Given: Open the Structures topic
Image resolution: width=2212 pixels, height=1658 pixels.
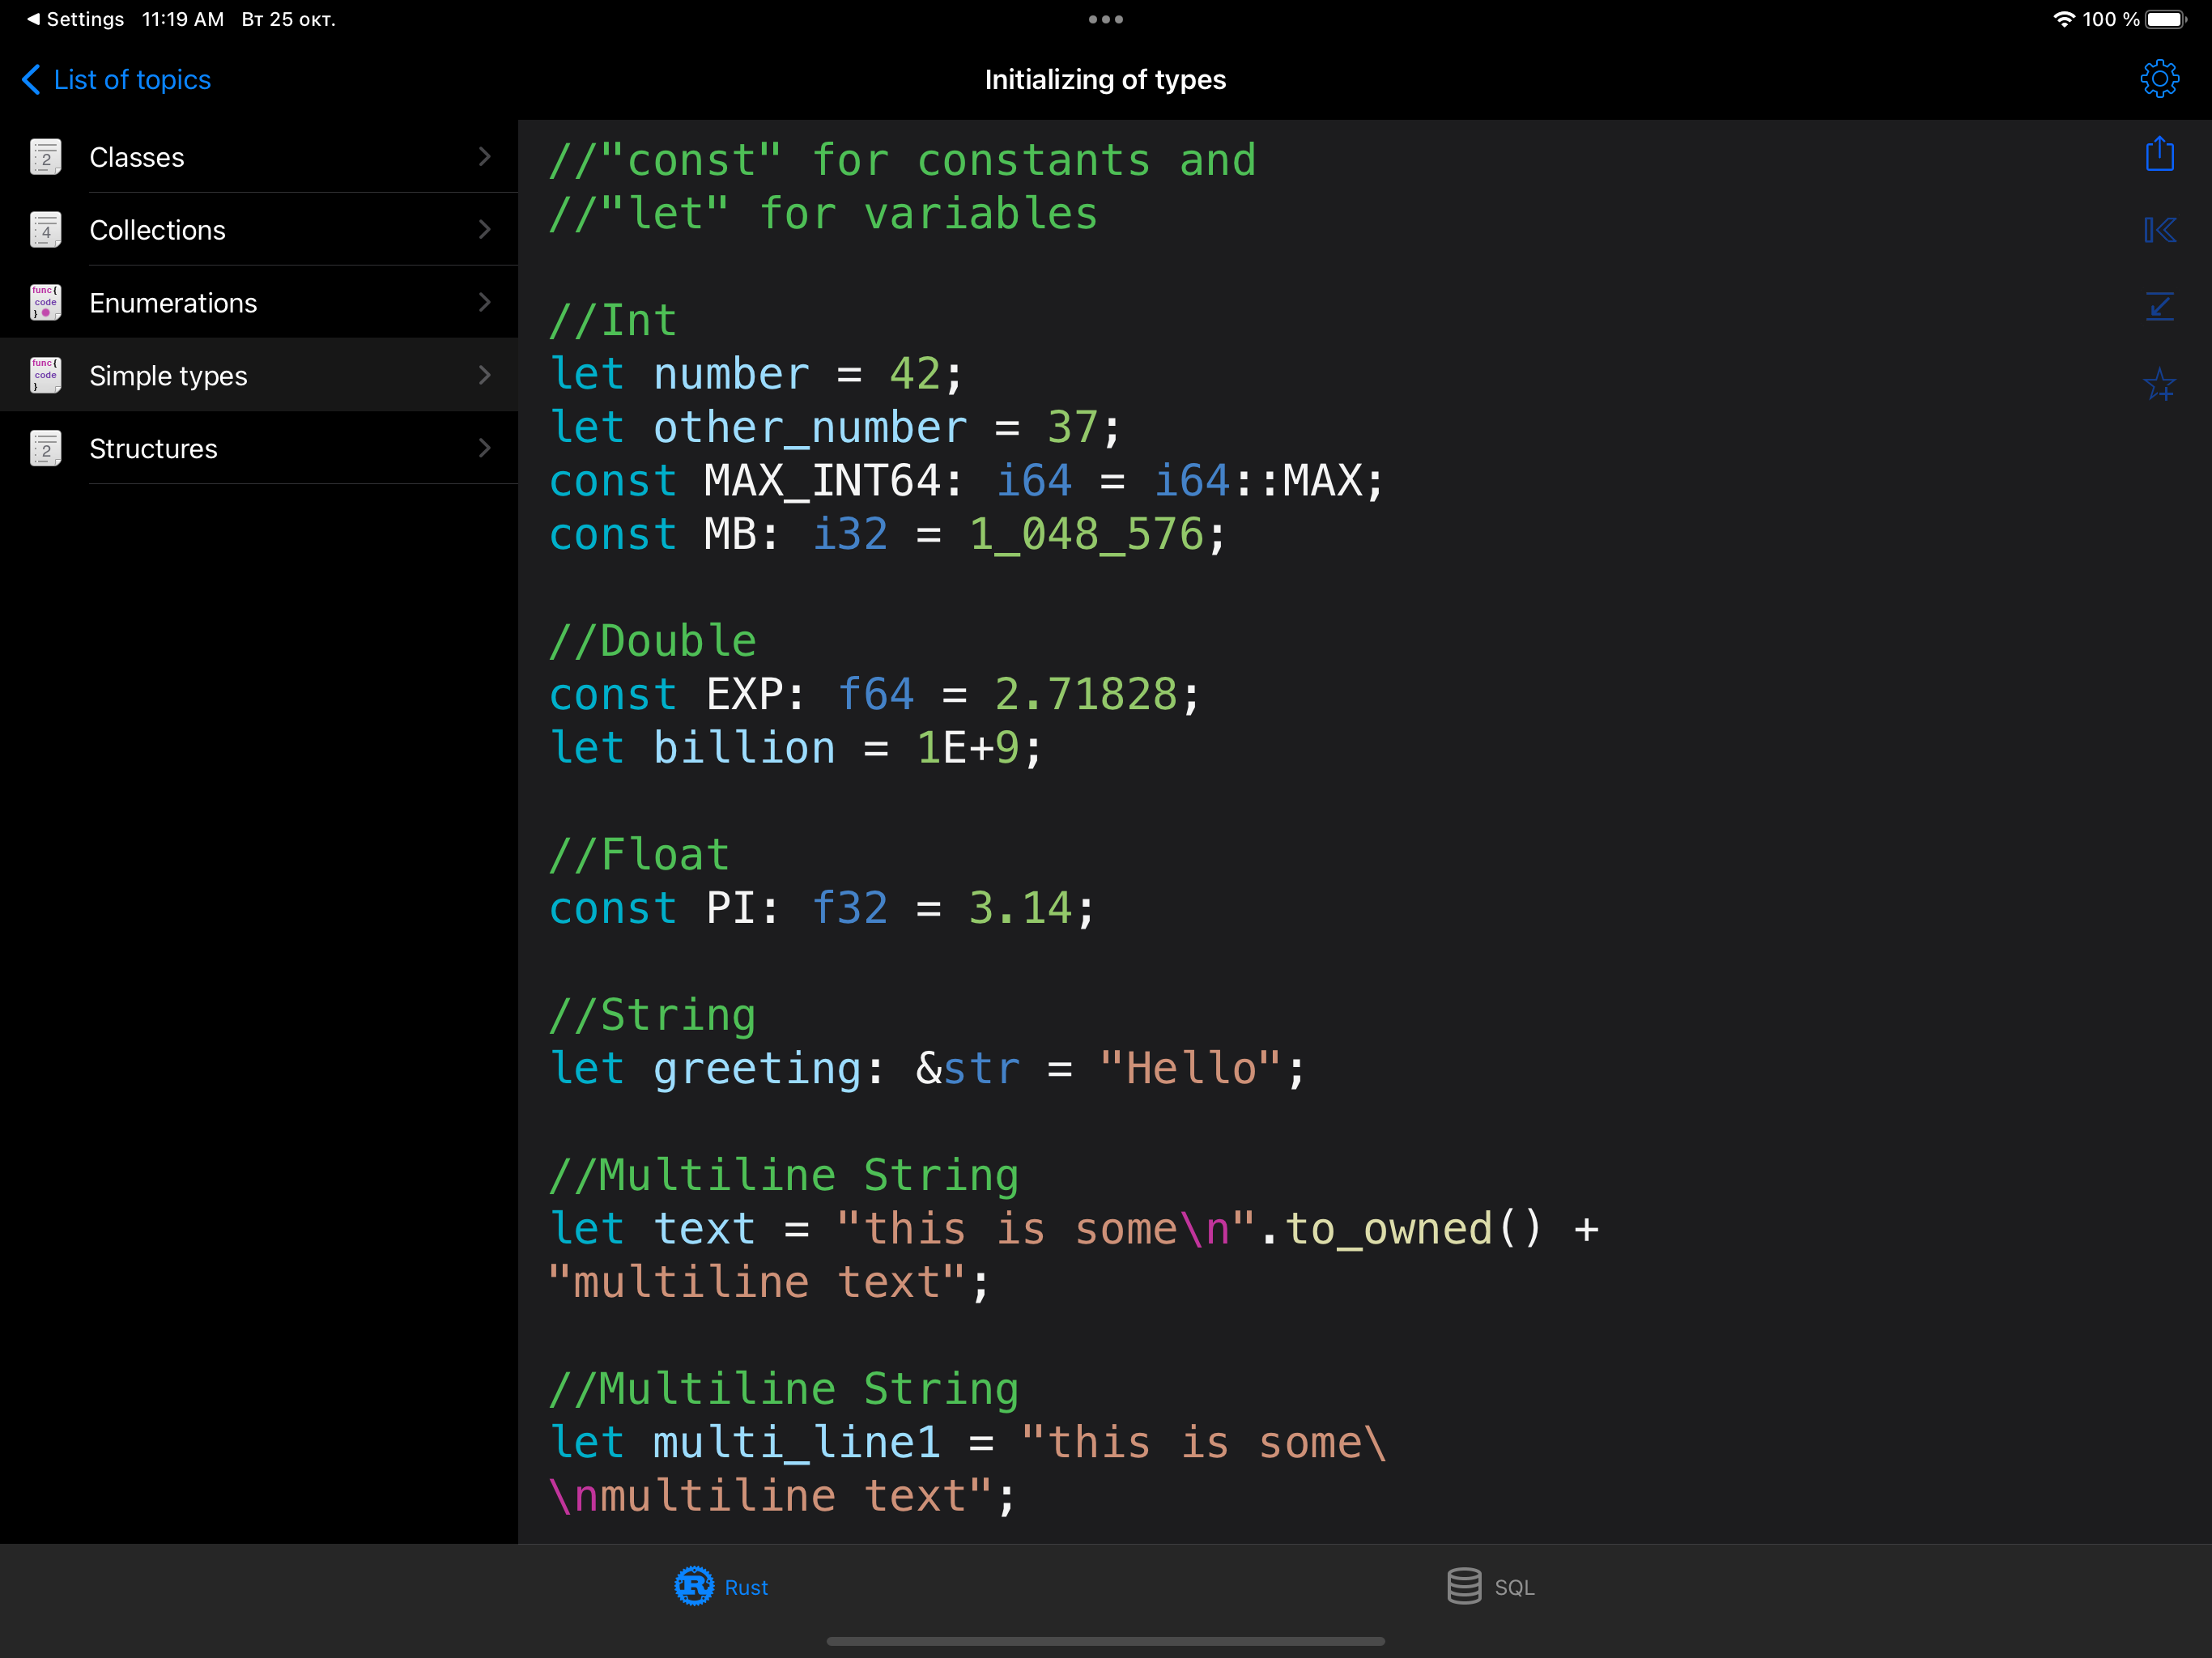Looking at the screenshot, I should [259, 448].
